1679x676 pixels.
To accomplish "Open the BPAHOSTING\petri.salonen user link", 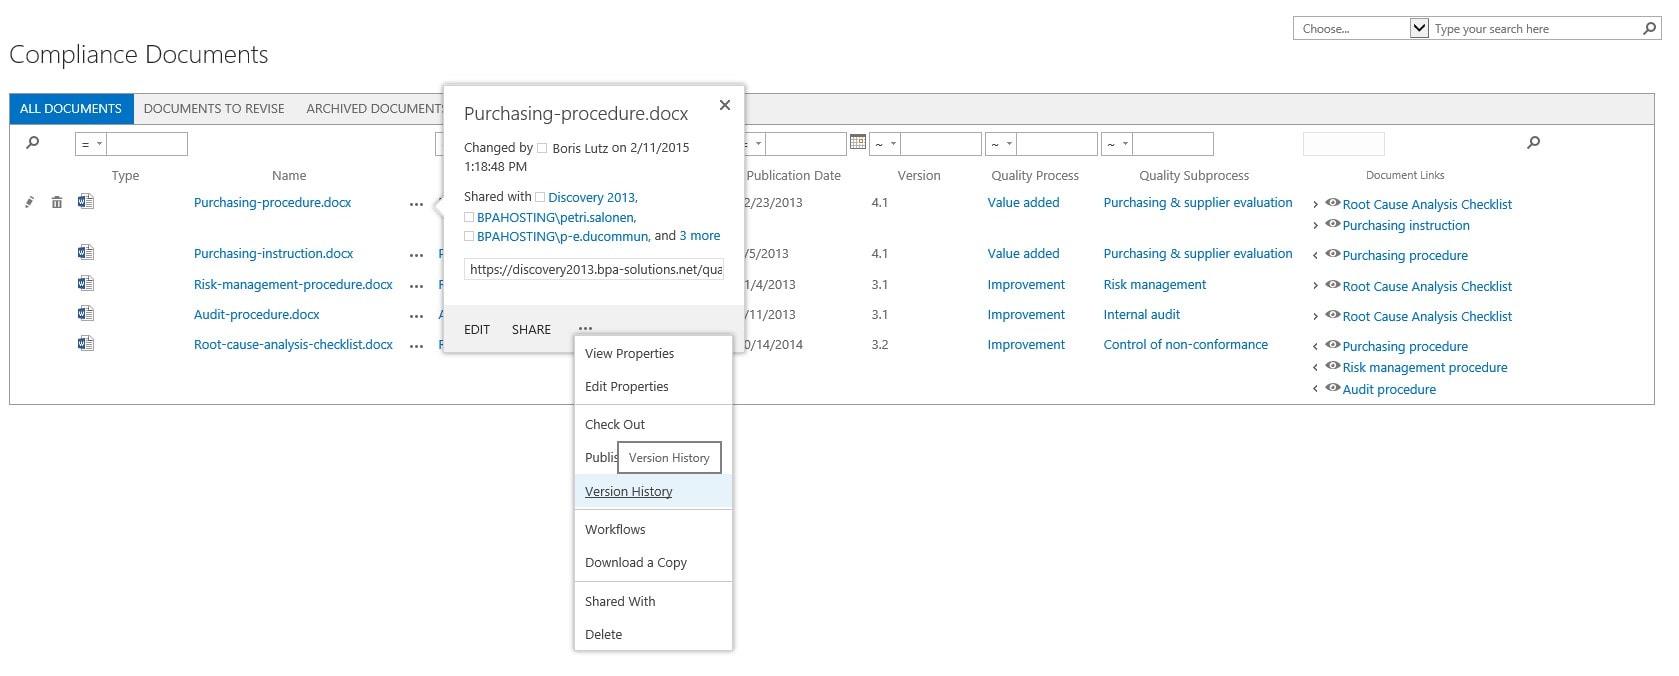I will pos(556,217).
